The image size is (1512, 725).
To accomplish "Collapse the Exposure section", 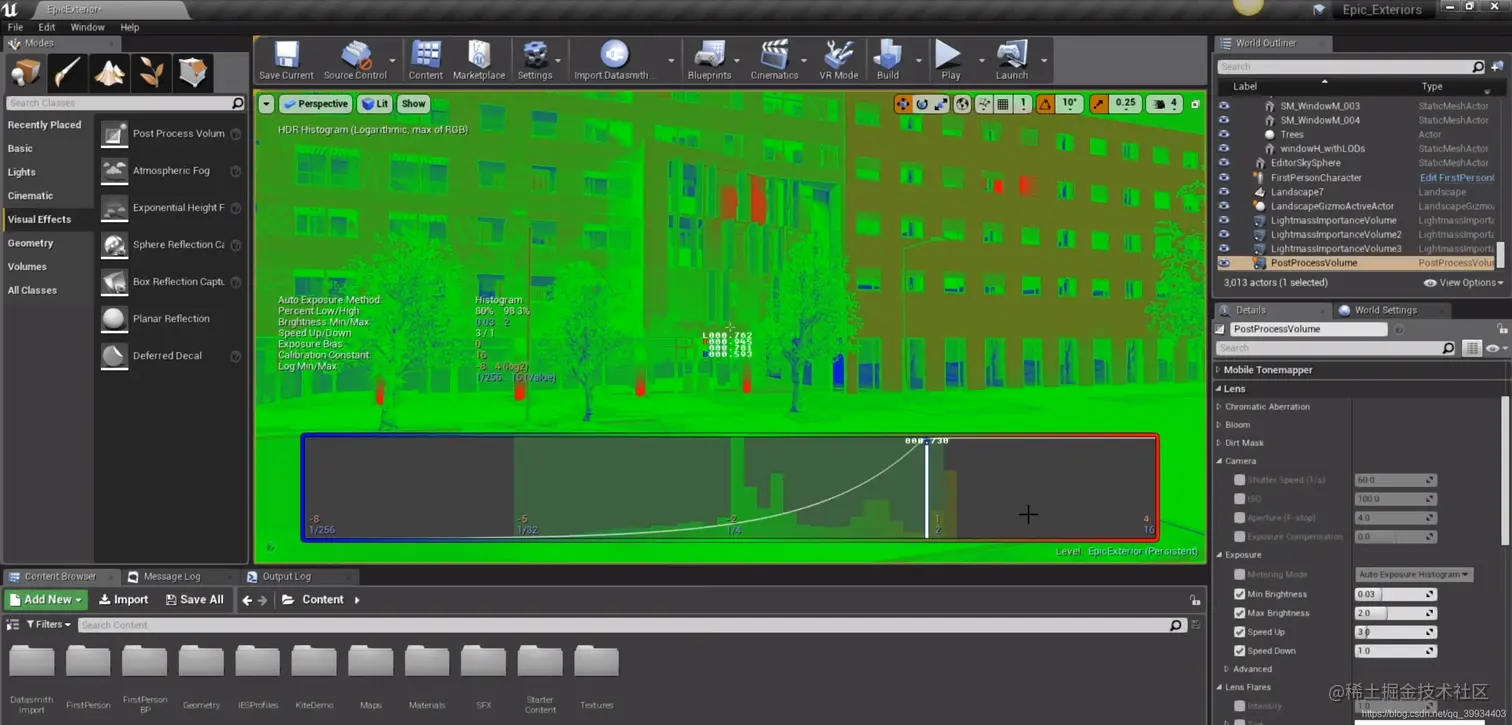I will coord(1219,555).
